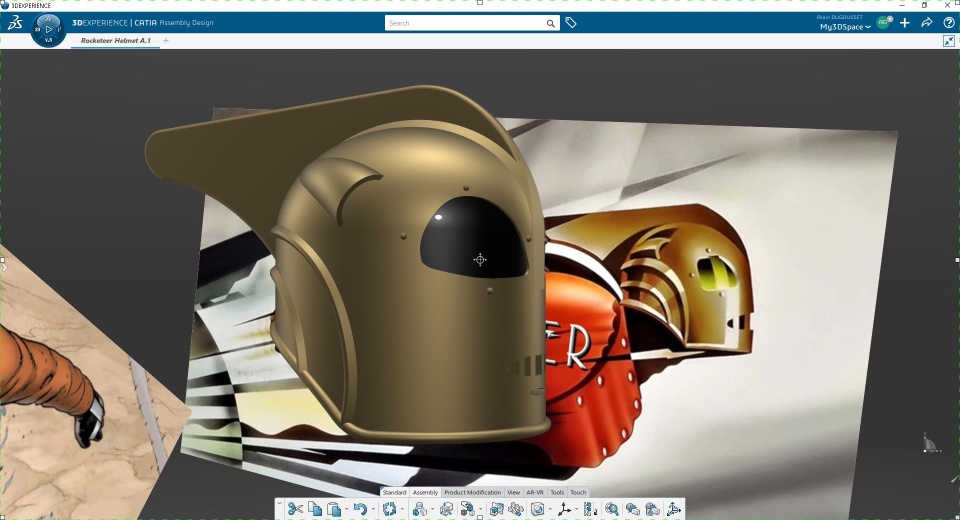Open the Update dropdown arrow
The height and width of the screenshot is (520, 960).
tap(402, 510)
